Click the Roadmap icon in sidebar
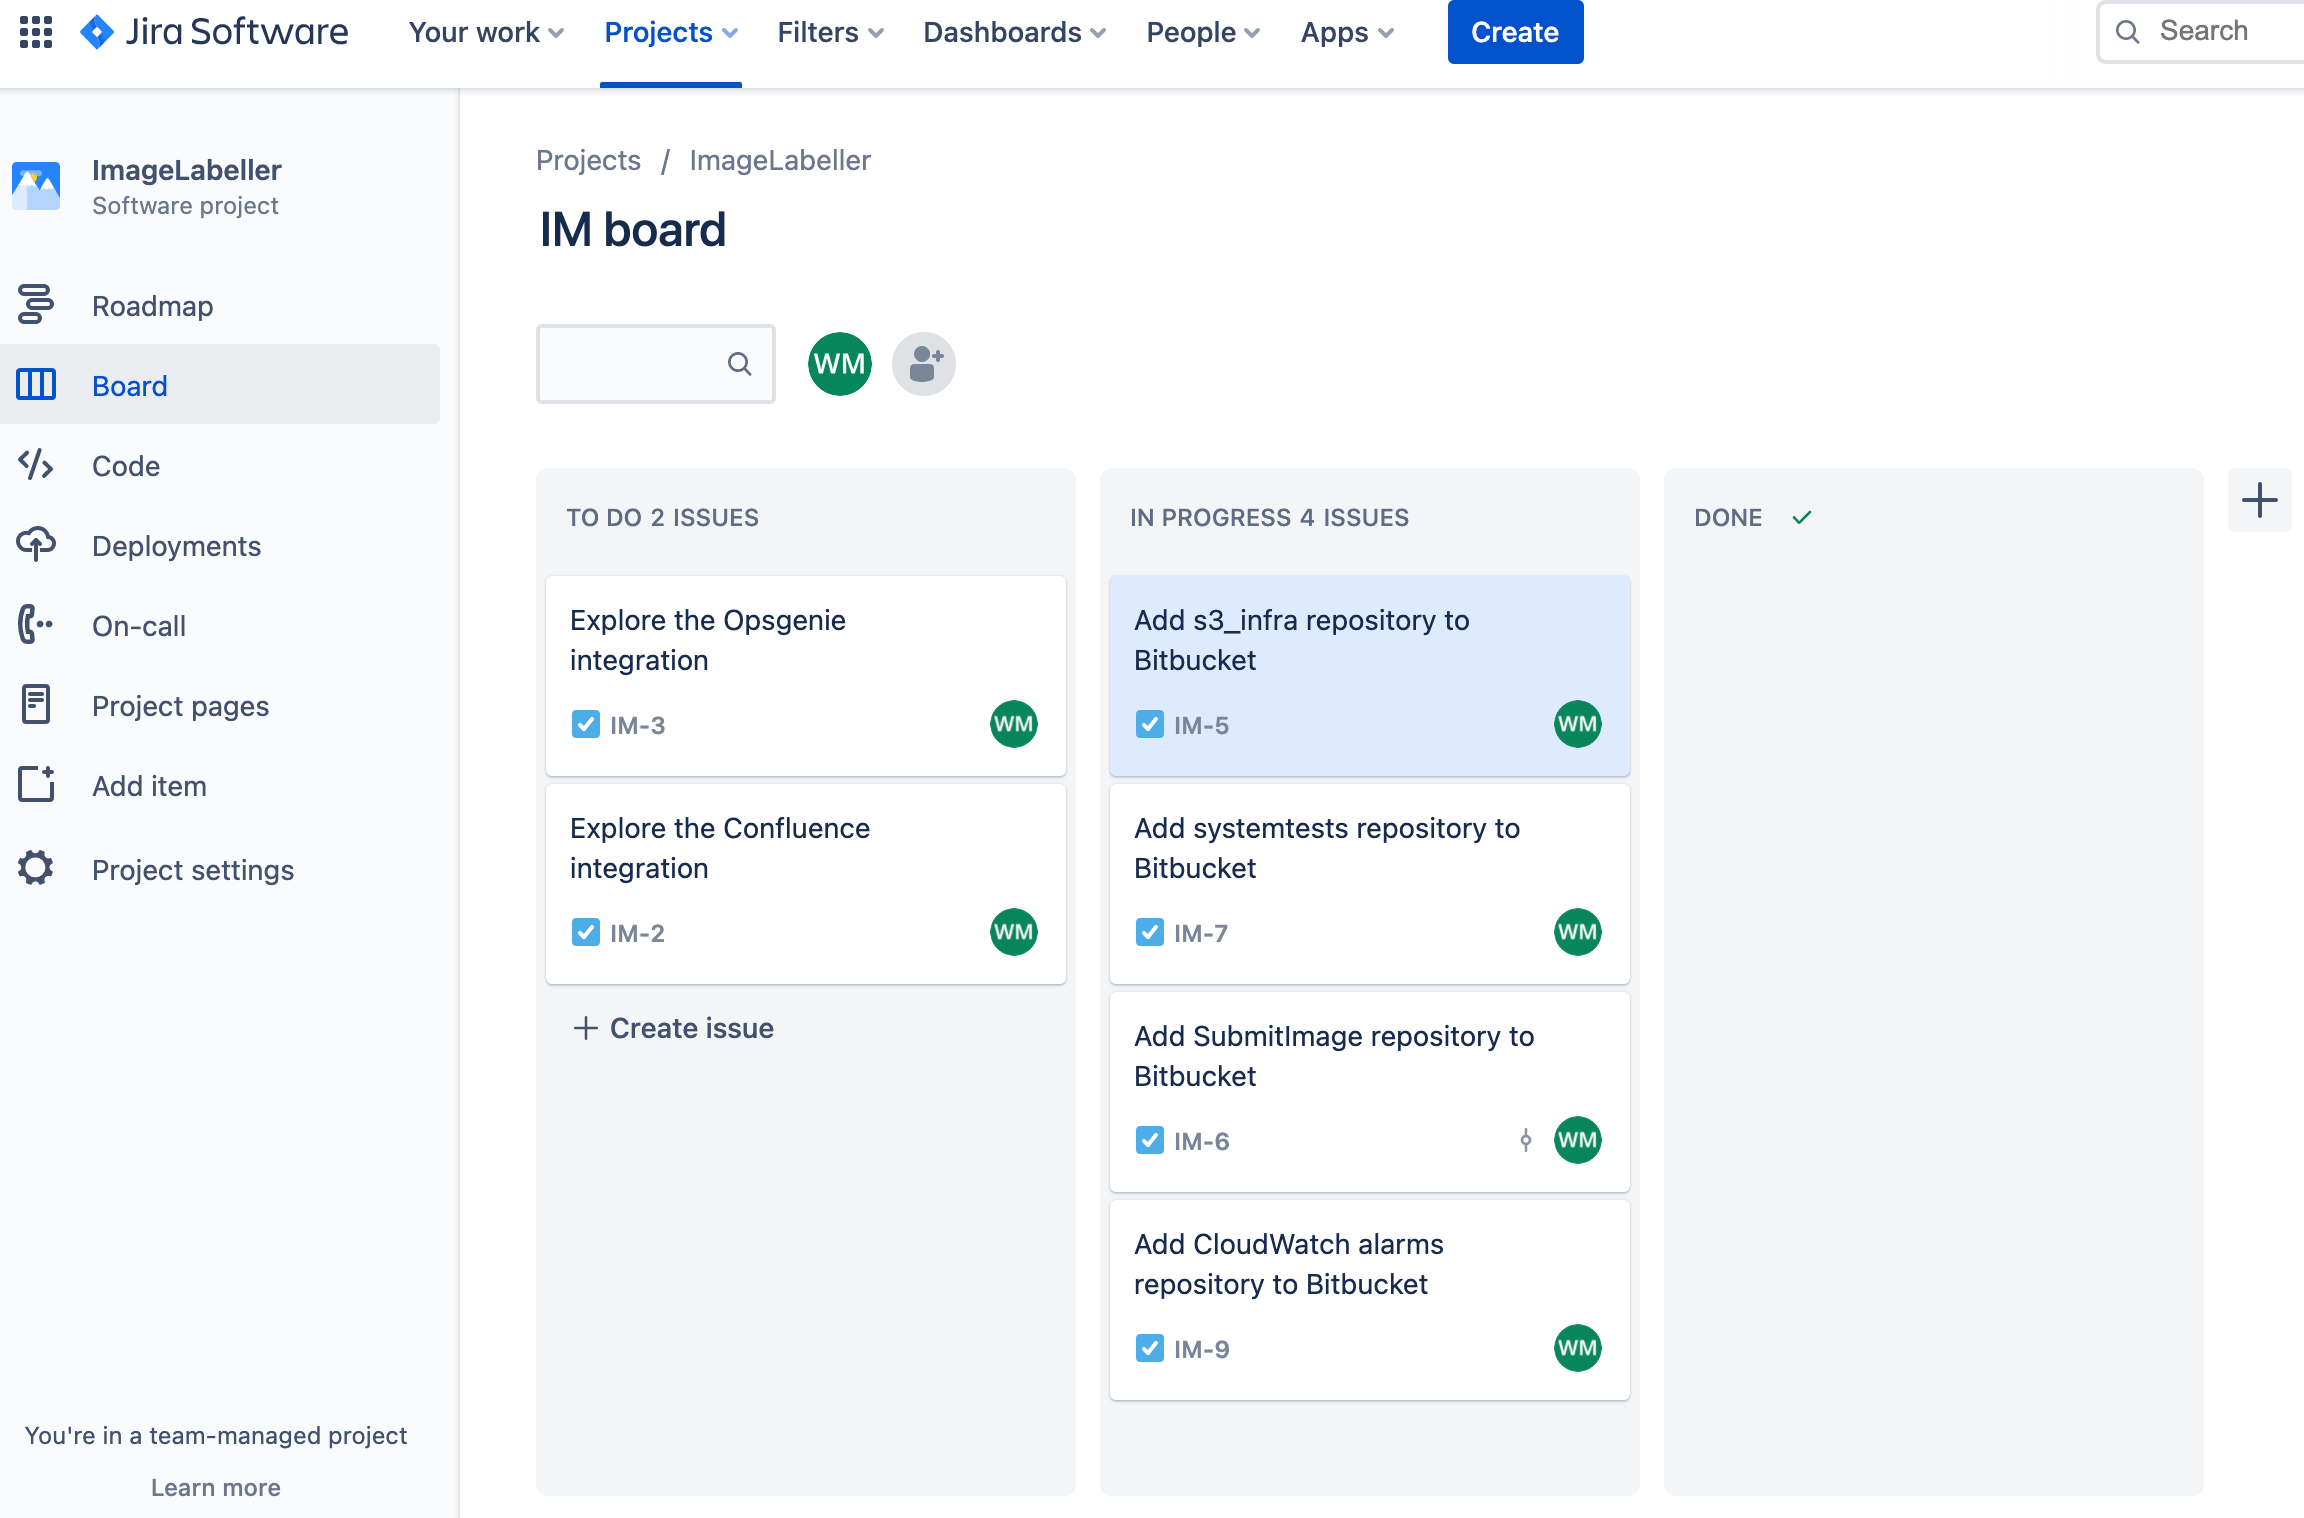Viewport: 2304px width, 1518px height. pyautogui.click(x=36, y=305)
